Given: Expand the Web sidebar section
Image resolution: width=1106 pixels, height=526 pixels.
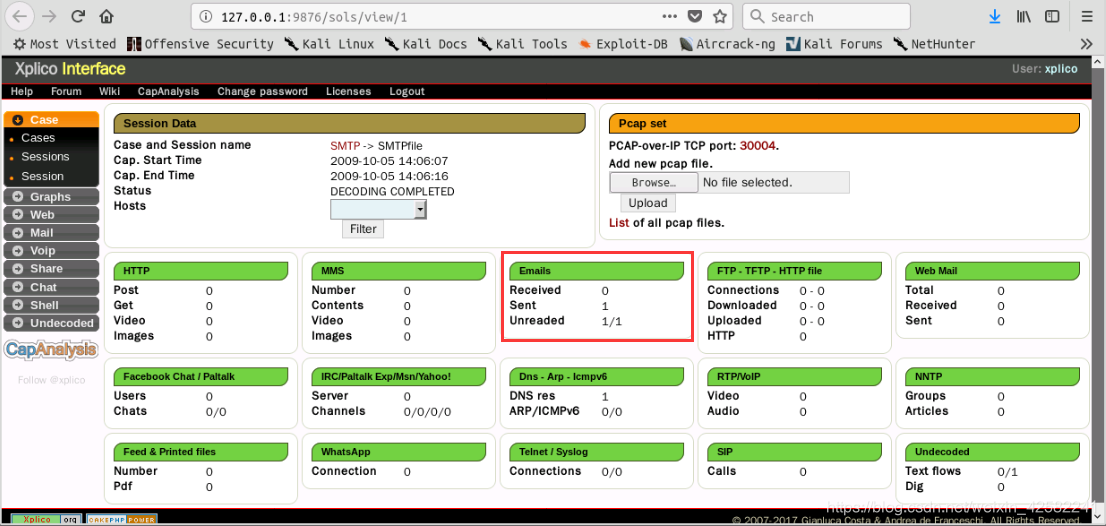Looking at the screenshot, I should click(51, 214).
